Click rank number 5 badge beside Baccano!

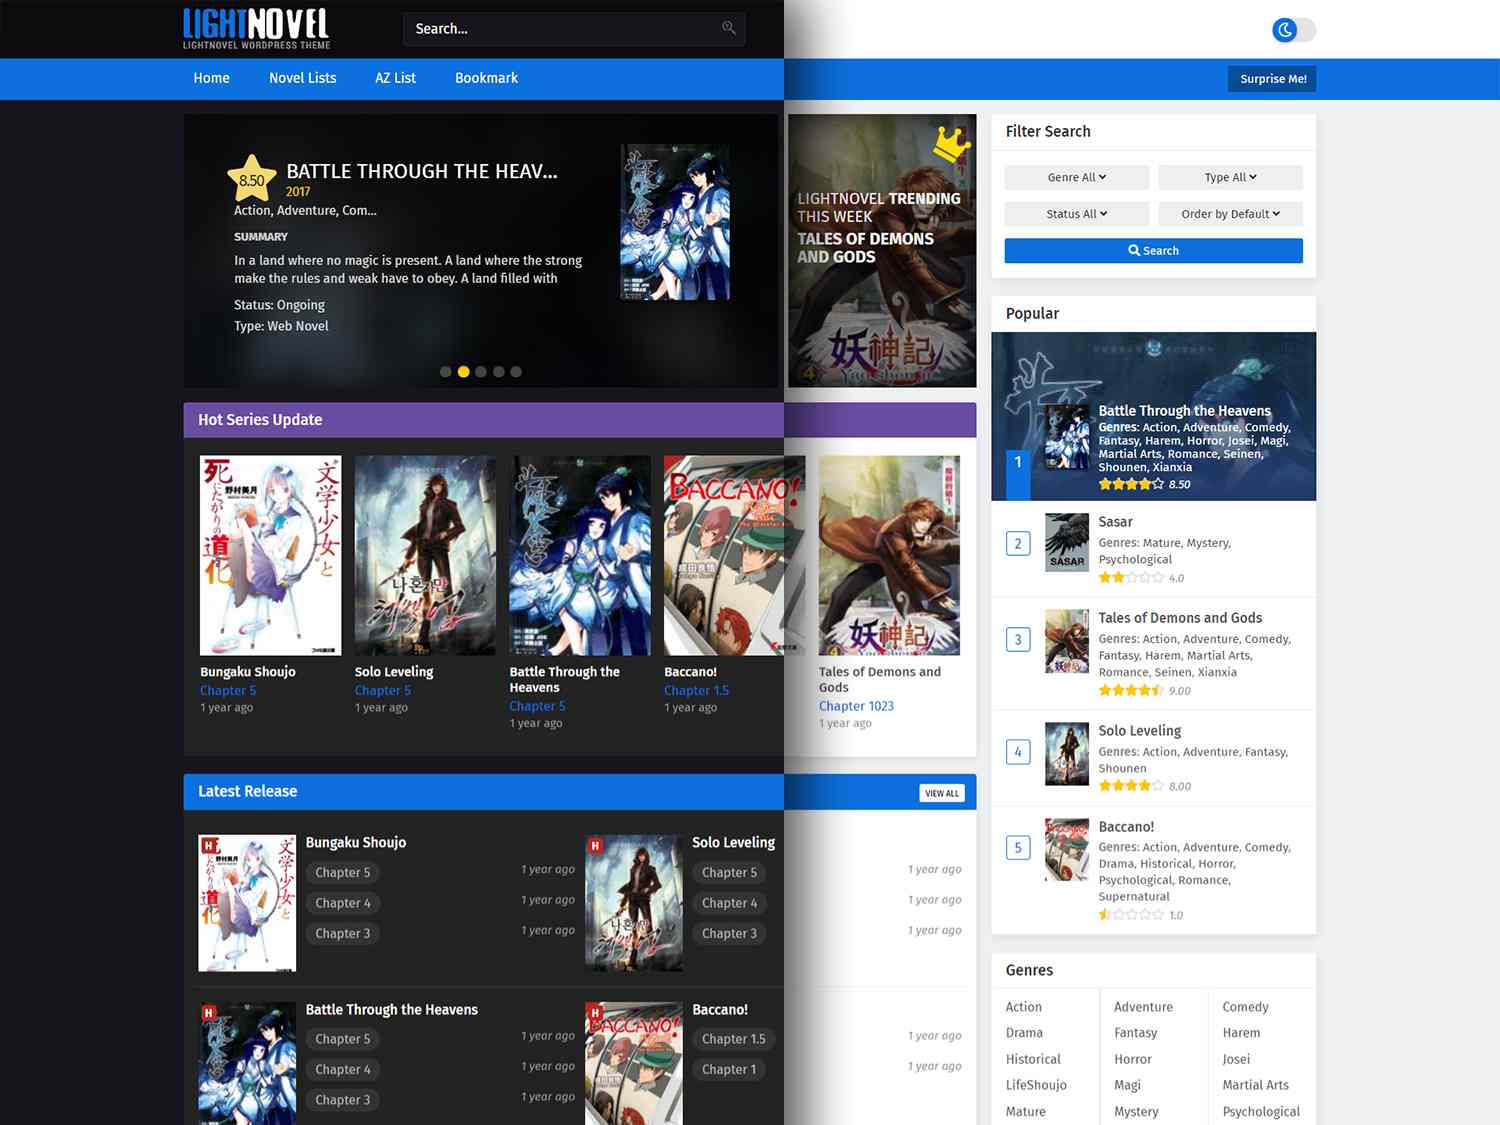1018,848
